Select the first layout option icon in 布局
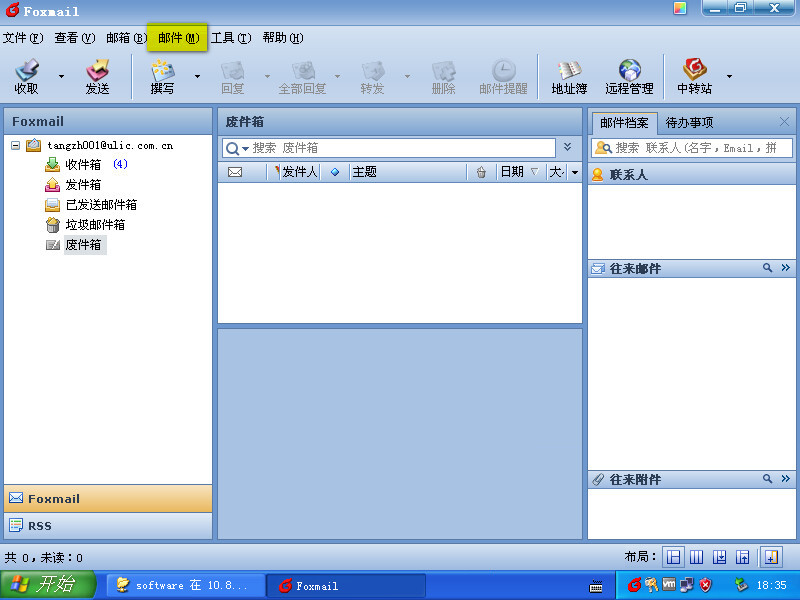Viewport: 800px width, 600px height. 674,557
